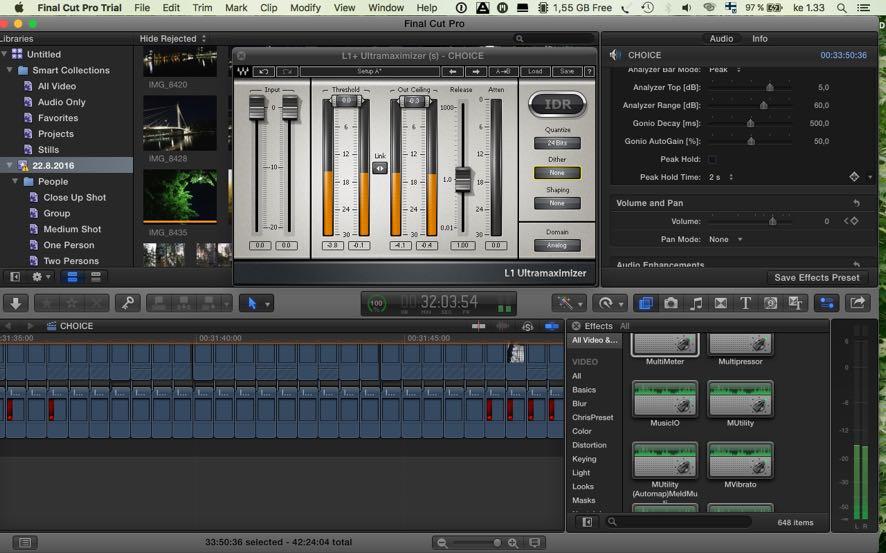Adjust the Threshold fader handle
This screenshot has width=886, height=553.
coord(345,101)
